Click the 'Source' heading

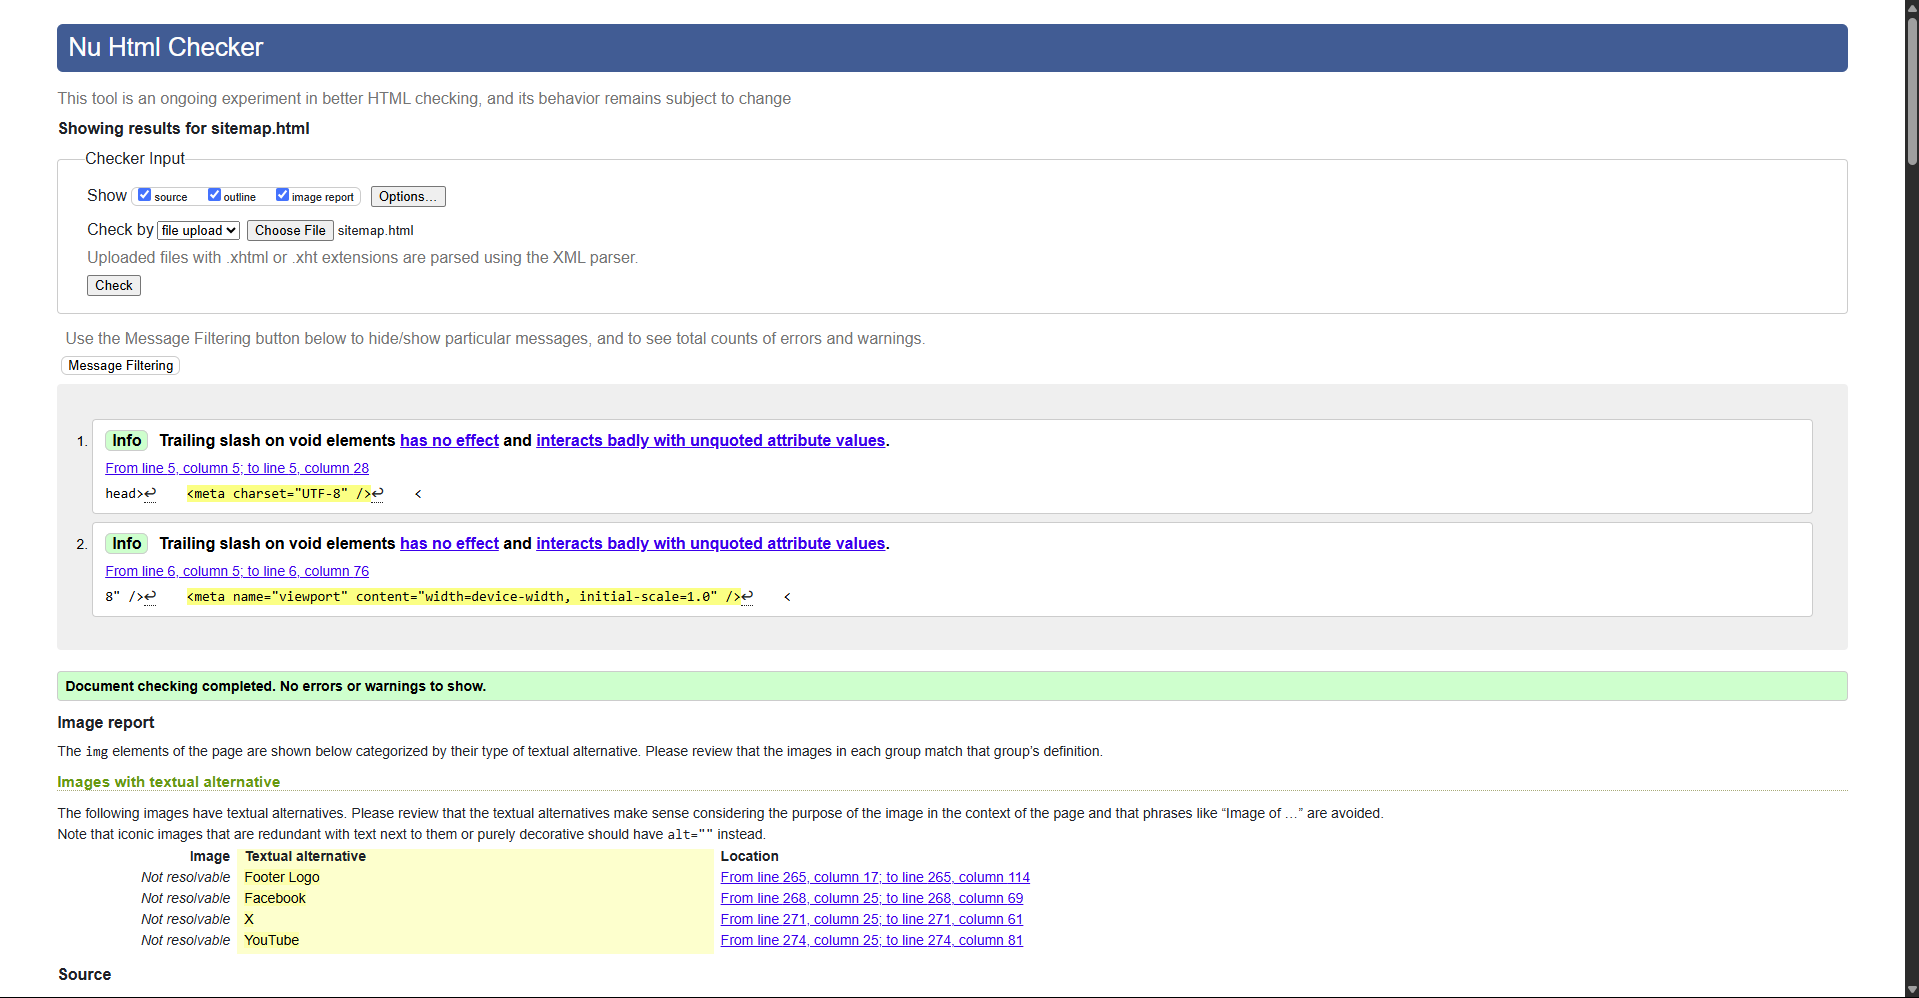tap(85, 975)
